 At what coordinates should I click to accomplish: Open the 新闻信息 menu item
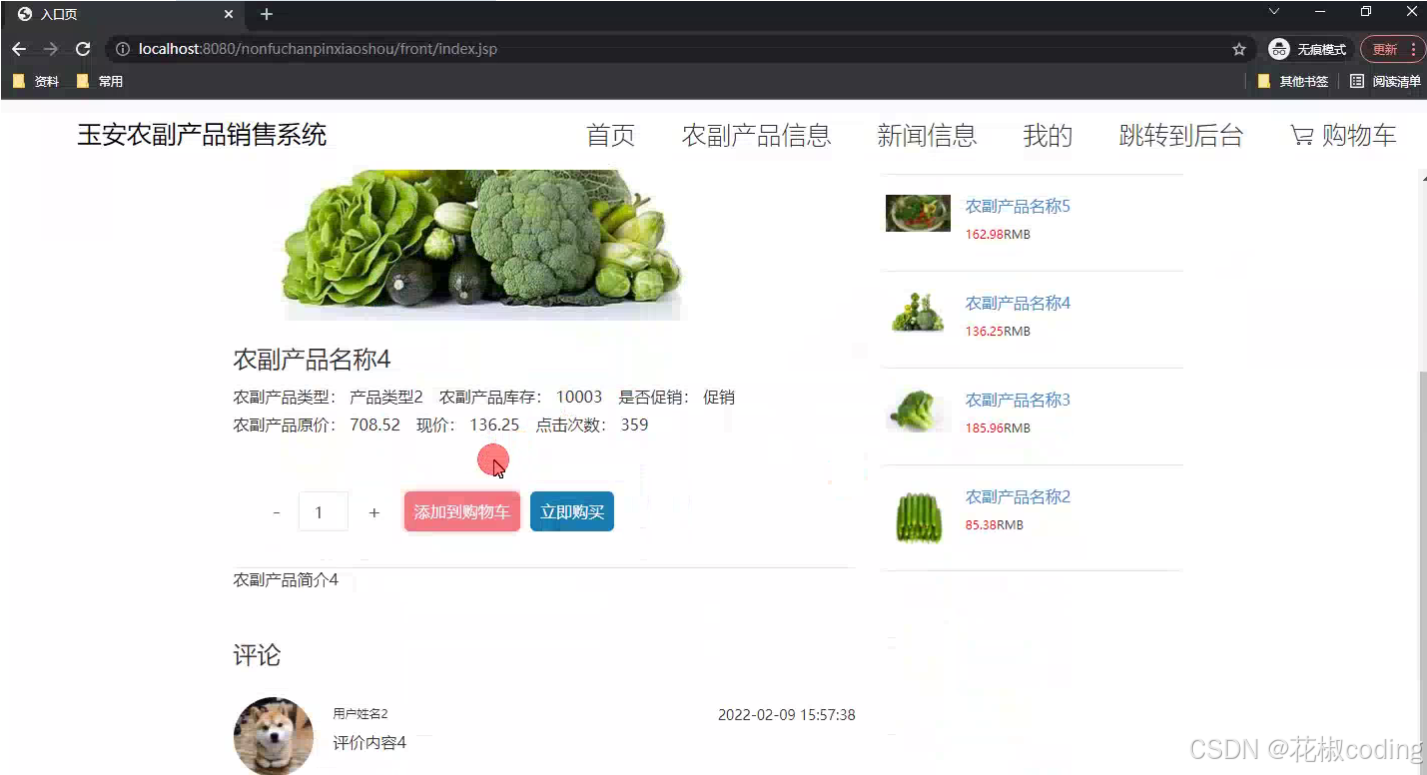927,136
